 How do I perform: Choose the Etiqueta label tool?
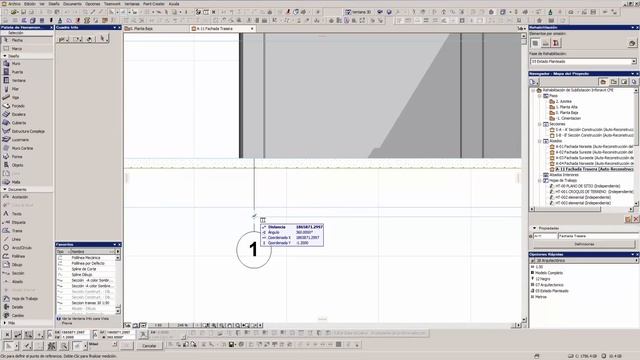(27, 222)
